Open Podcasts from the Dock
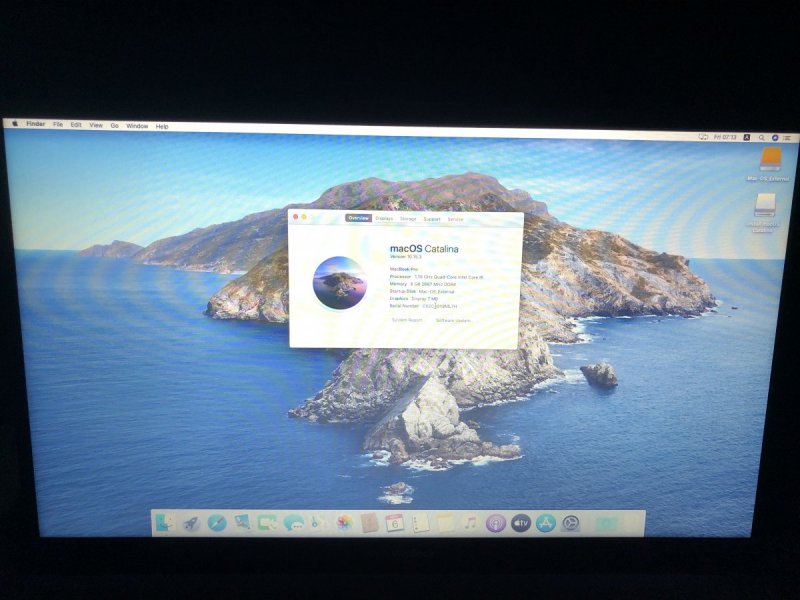Image resolution: width=800 pixels, height=600 pixels. 495,523
